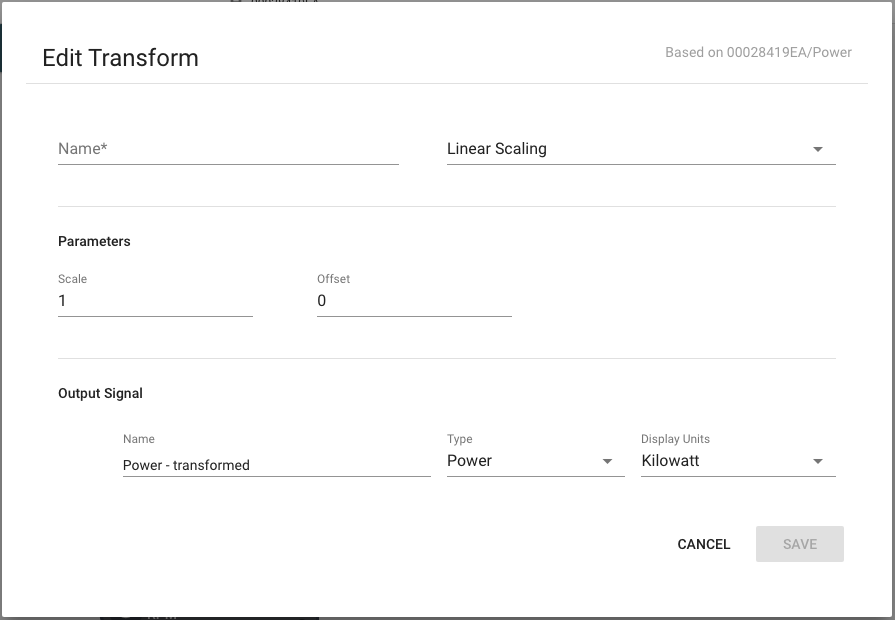Click the Display Units label

click(x=675, y=439)
